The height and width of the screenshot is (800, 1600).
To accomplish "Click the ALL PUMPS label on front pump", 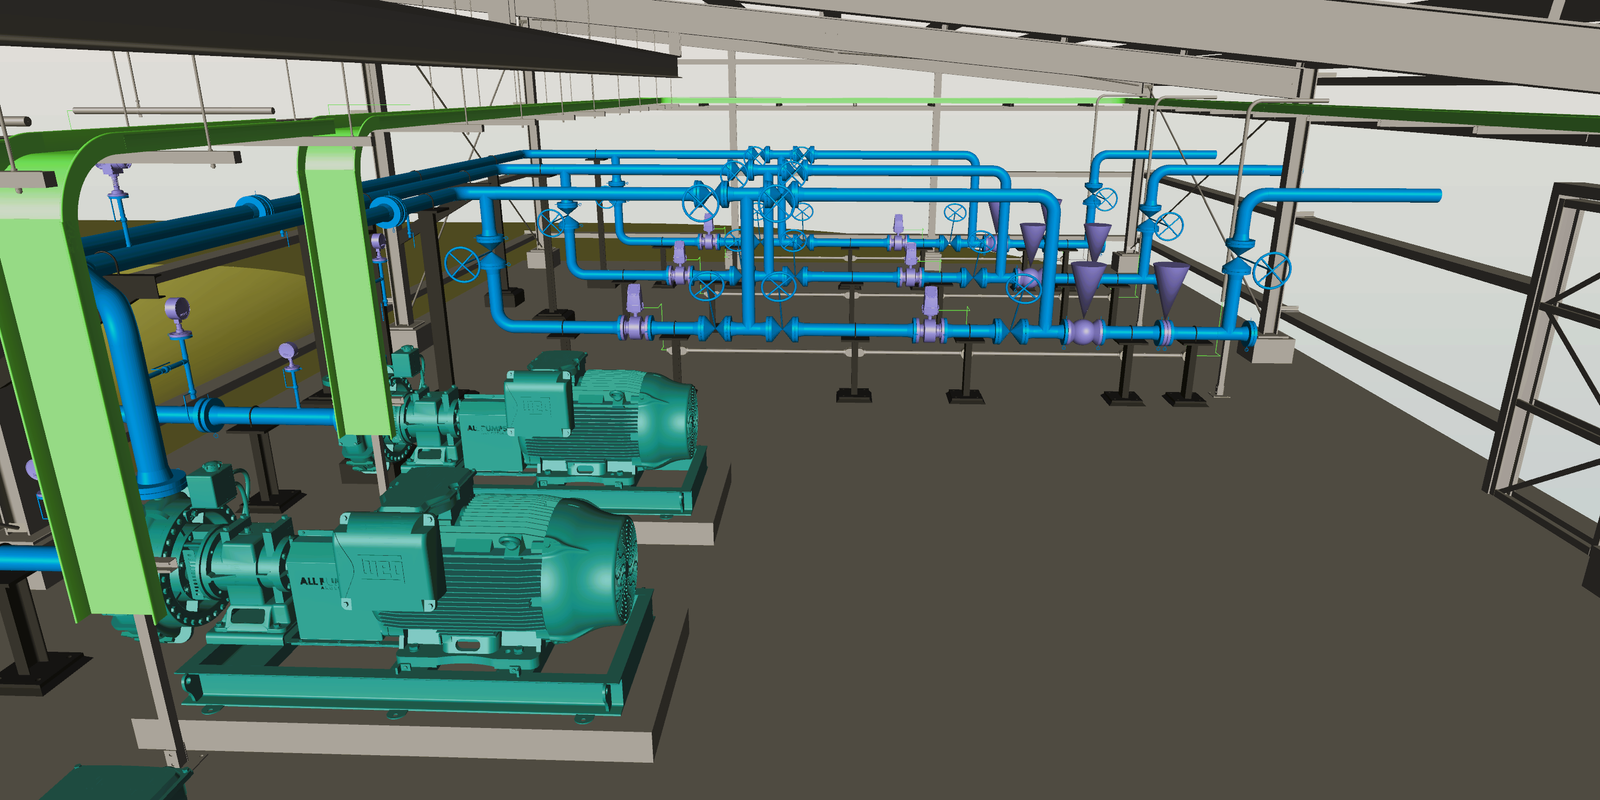I will pos(314,582).
